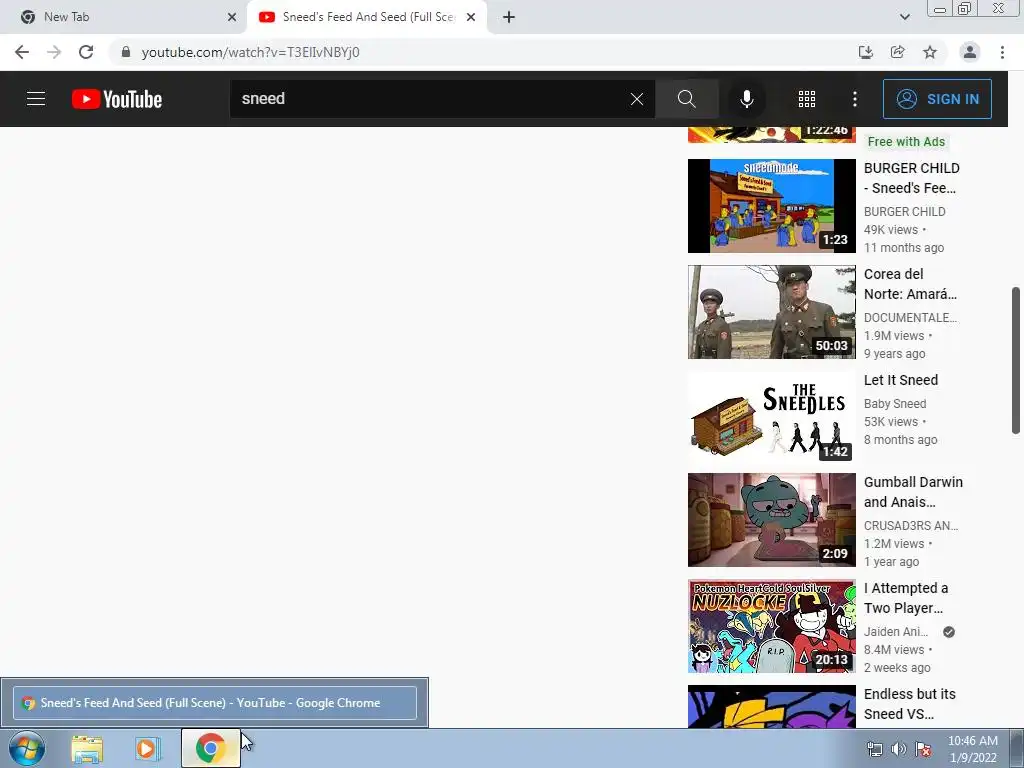View site info via the padlock icon
The image size is (1024, 768).
(126, 52)
